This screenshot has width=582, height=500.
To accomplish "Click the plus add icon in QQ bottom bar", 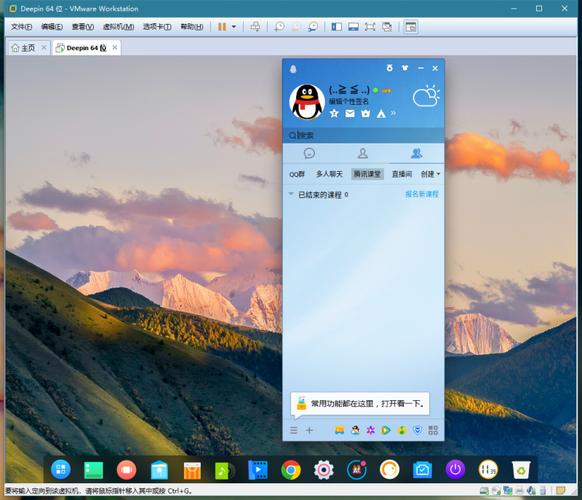I will [309, 430].
